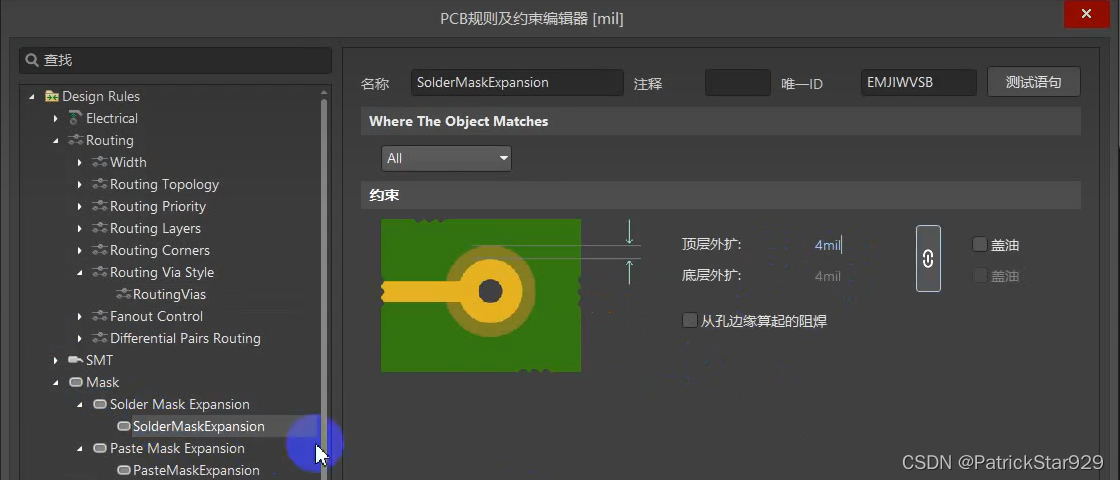Expand the Routing Corners group
Screen dimensions: 1120x480
click(79, 251)
